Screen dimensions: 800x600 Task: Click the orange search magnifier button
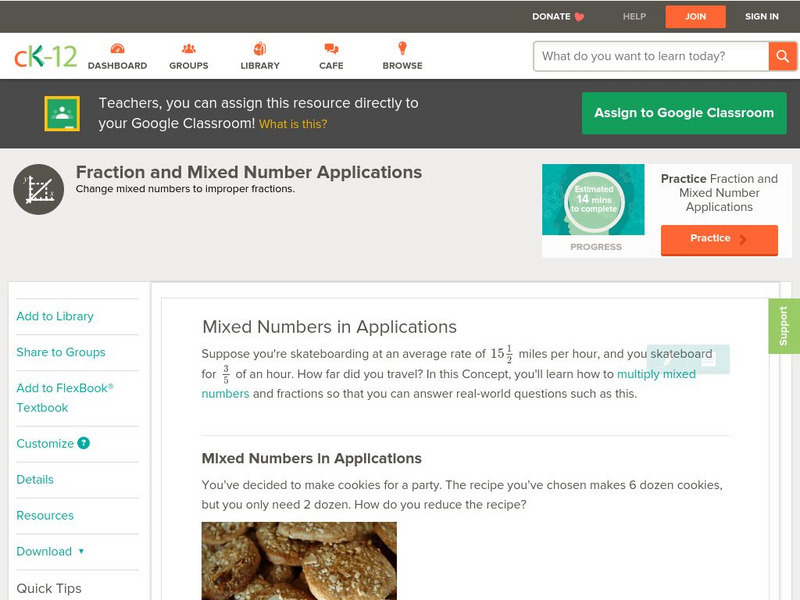pos(782,56)
